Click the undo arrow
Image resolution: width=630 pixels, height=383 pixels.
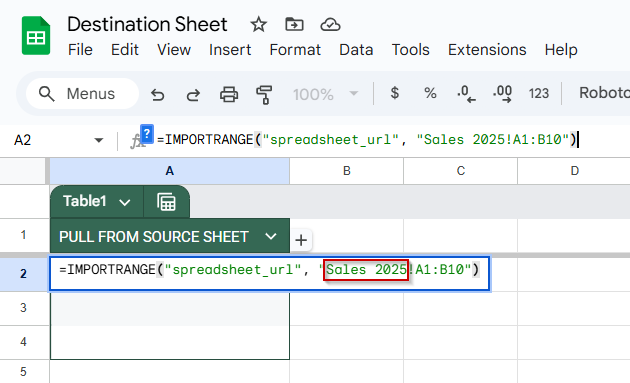click(x=158, y=95)
